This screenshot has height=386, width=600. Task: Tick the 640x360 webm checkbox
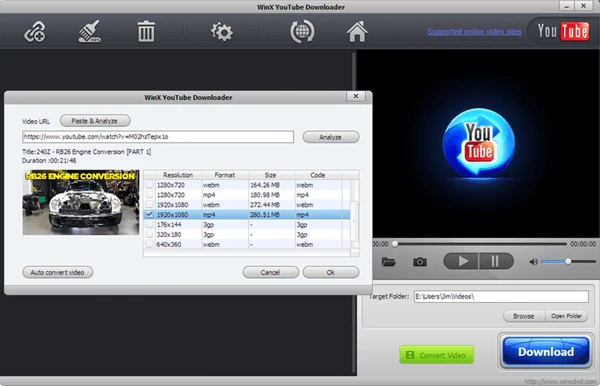(149, 244)
